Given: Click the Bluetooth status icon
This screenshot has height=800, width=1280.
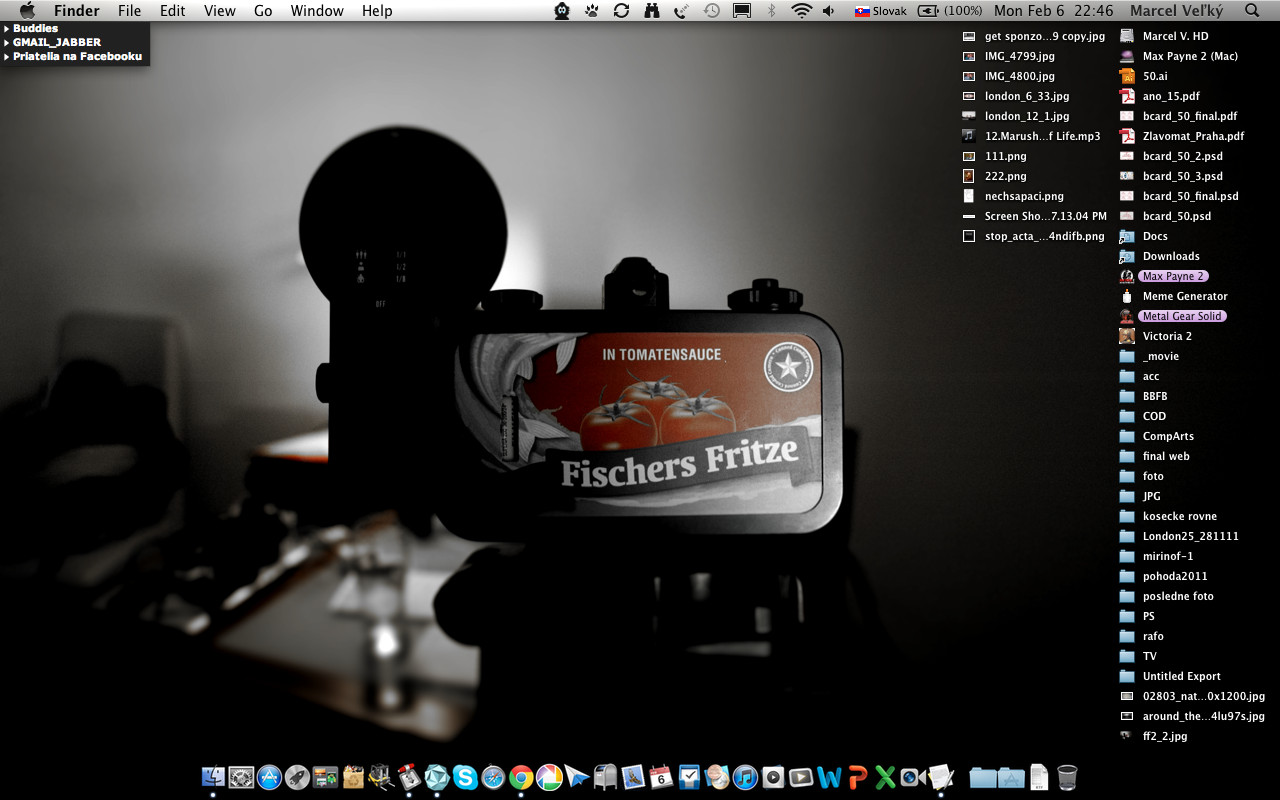Looking at the screenshot, I should point(771,11).
